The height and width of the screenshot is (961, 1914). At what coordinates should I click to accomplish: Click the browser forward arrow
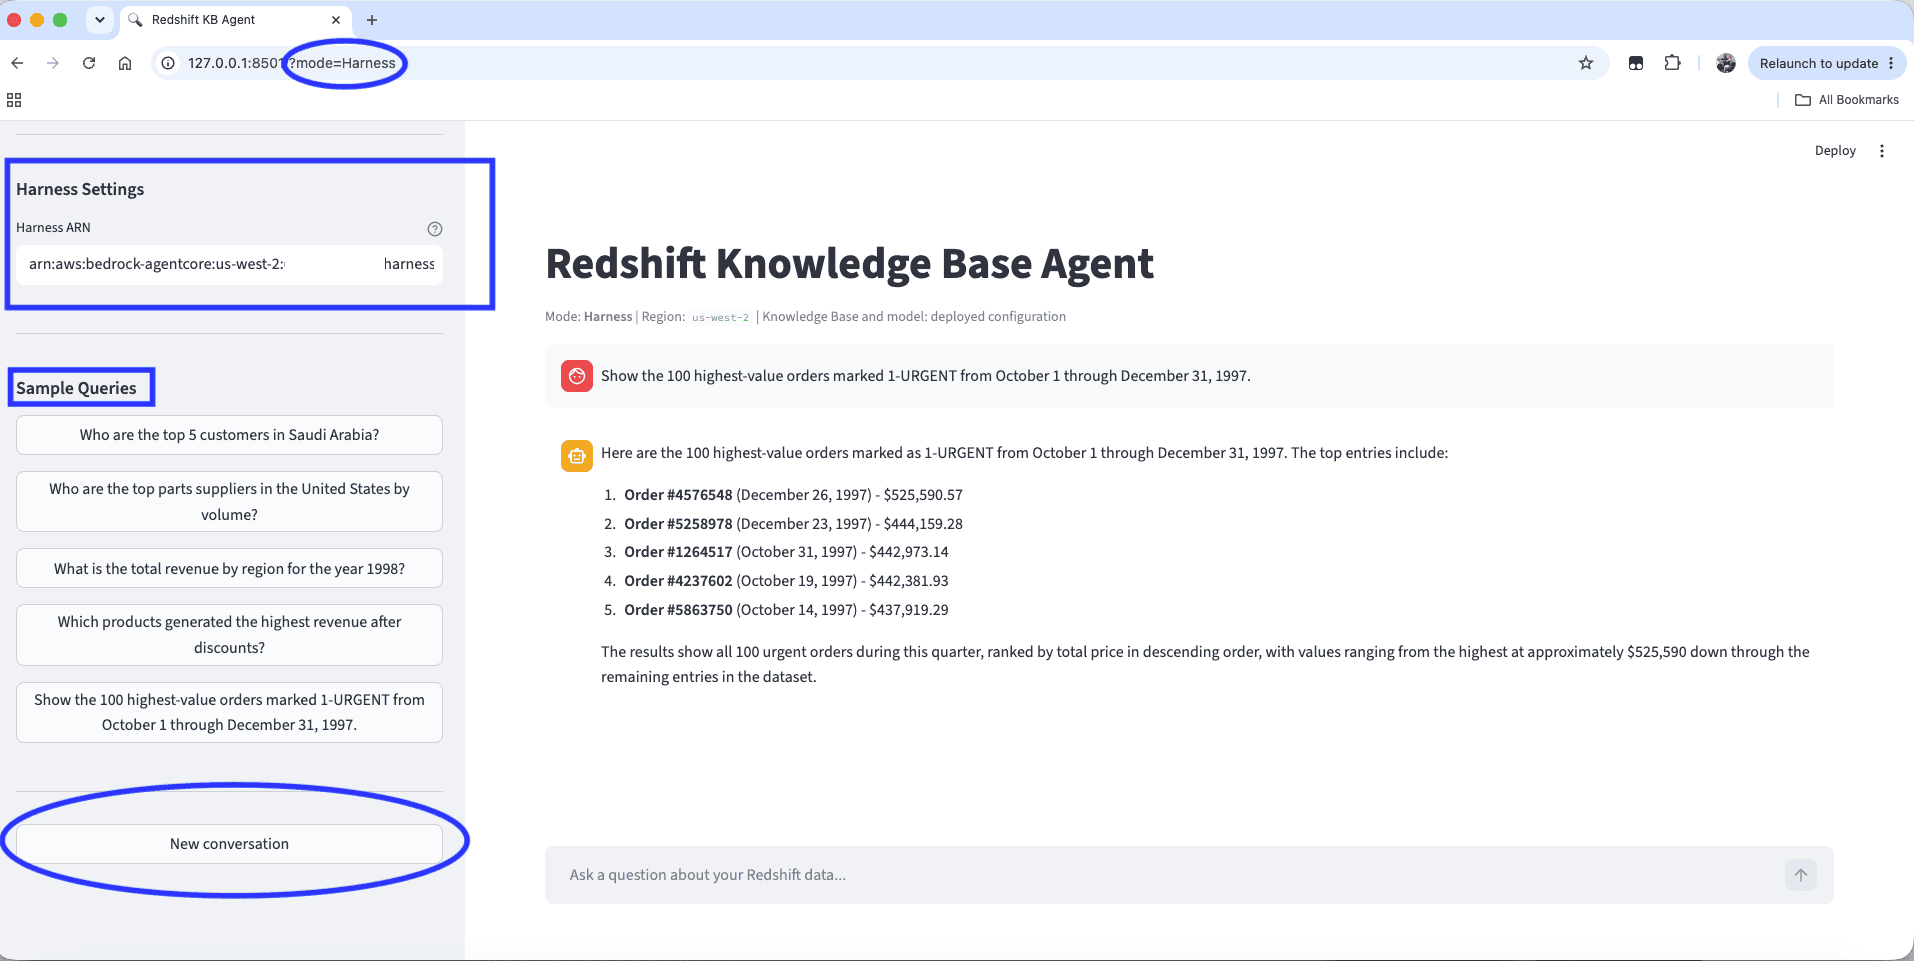pyautogui.click(x=53, y=63)
